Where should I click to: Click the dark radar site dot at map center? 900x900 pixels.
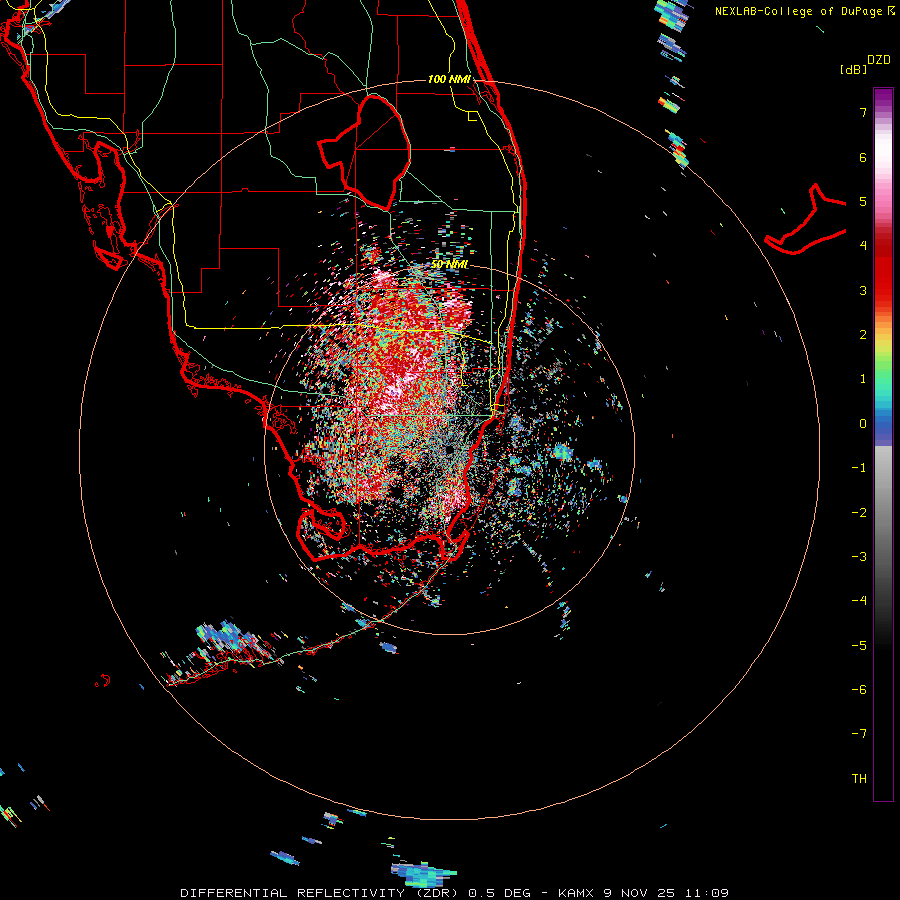(449, 449)
